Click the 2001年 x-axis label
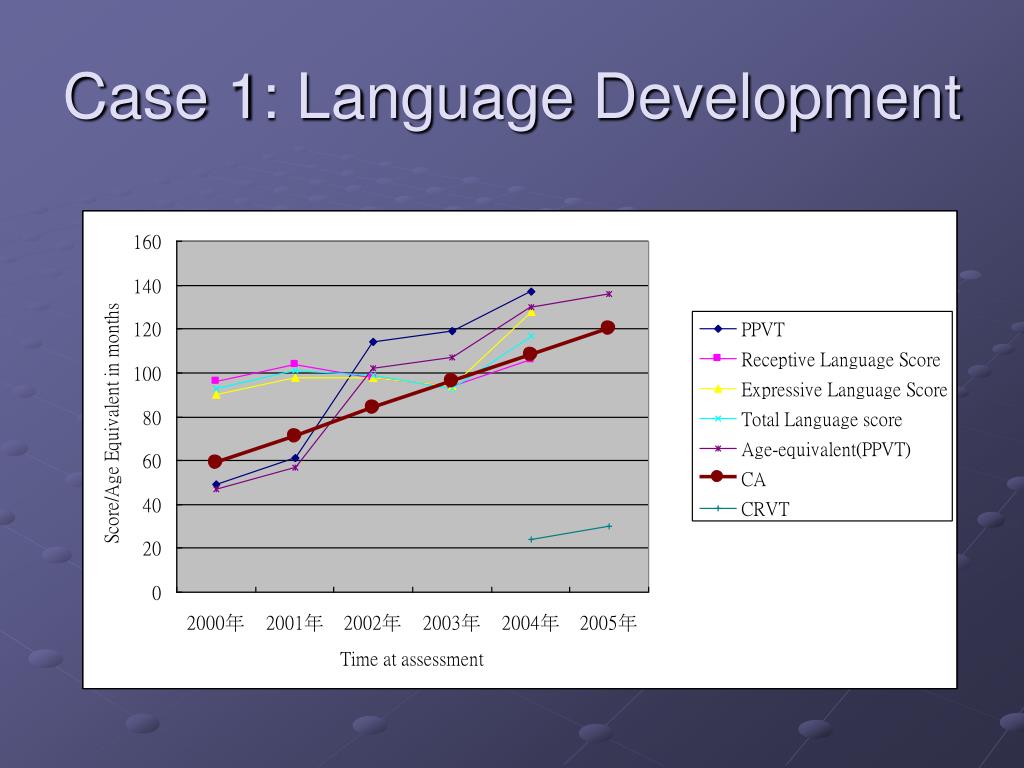Screen dimensions: 1024x768 click(294, 622)
